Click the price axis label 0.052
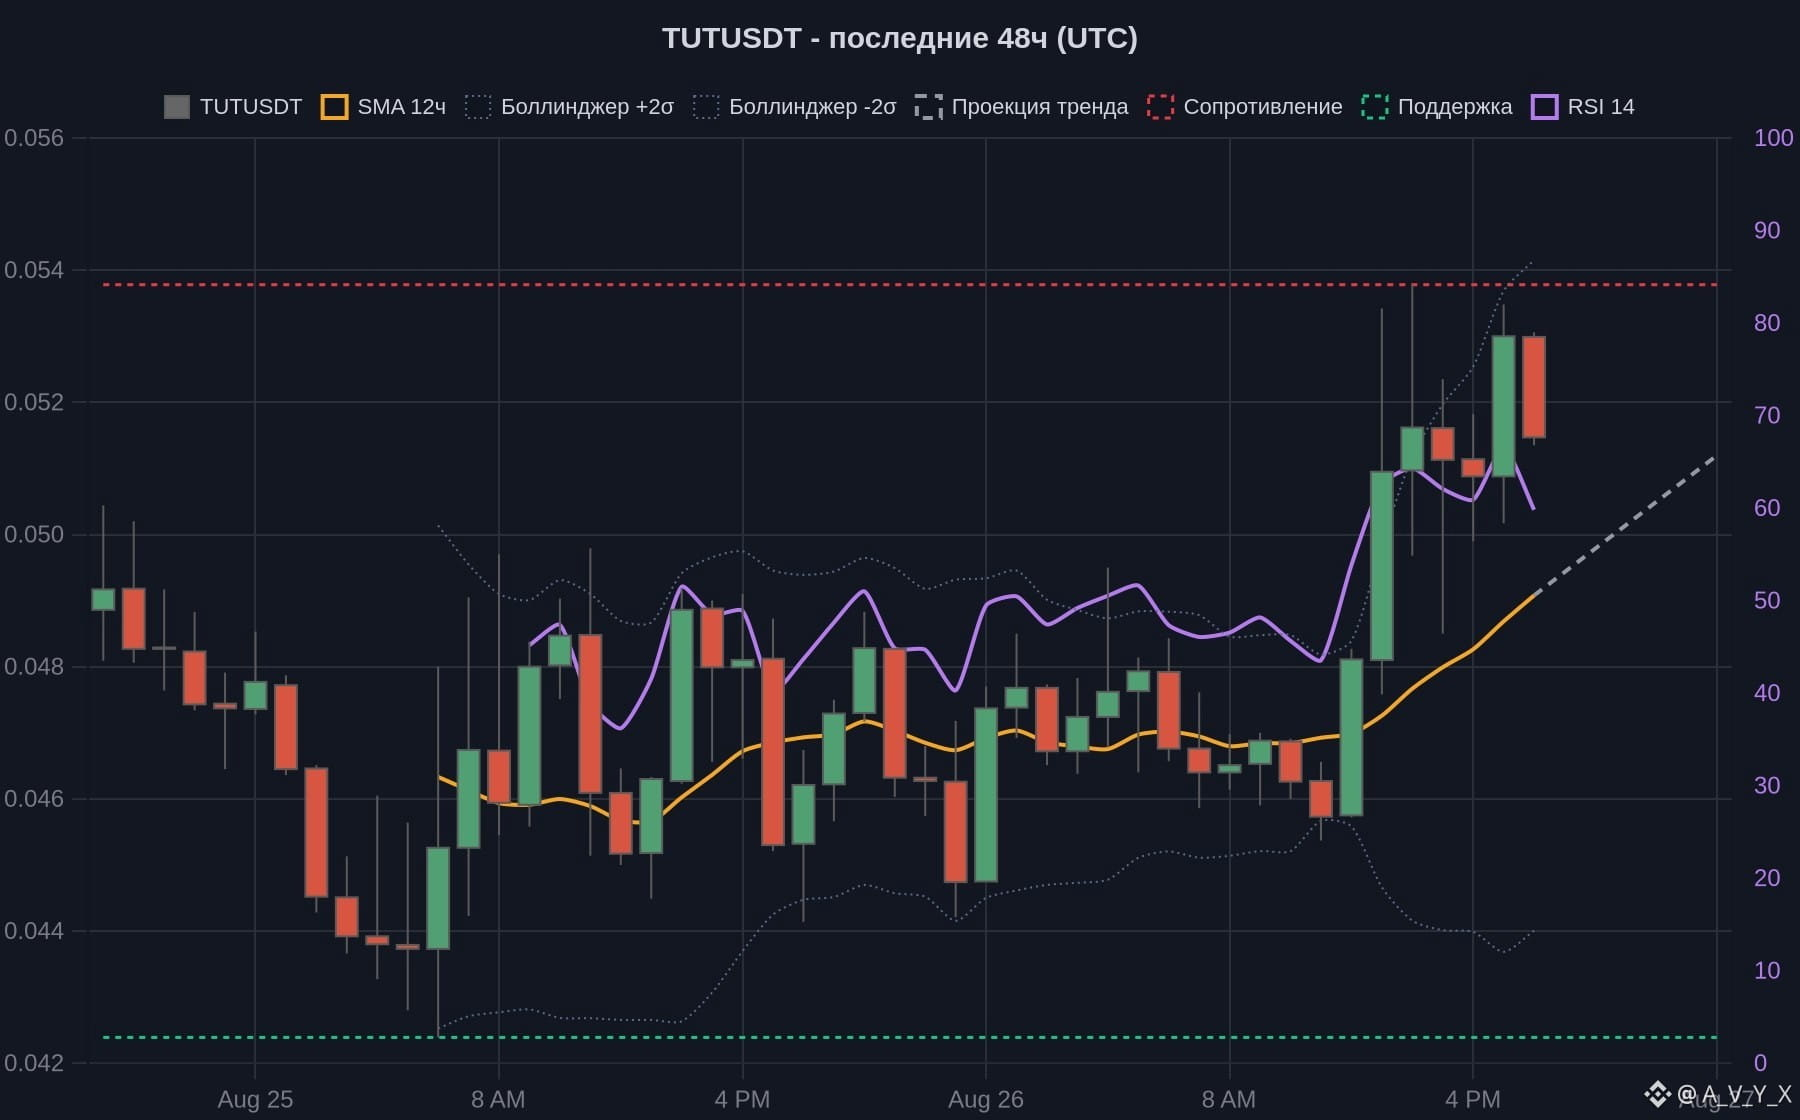The image size is (1800, 1120). click(x=34, y=402)
